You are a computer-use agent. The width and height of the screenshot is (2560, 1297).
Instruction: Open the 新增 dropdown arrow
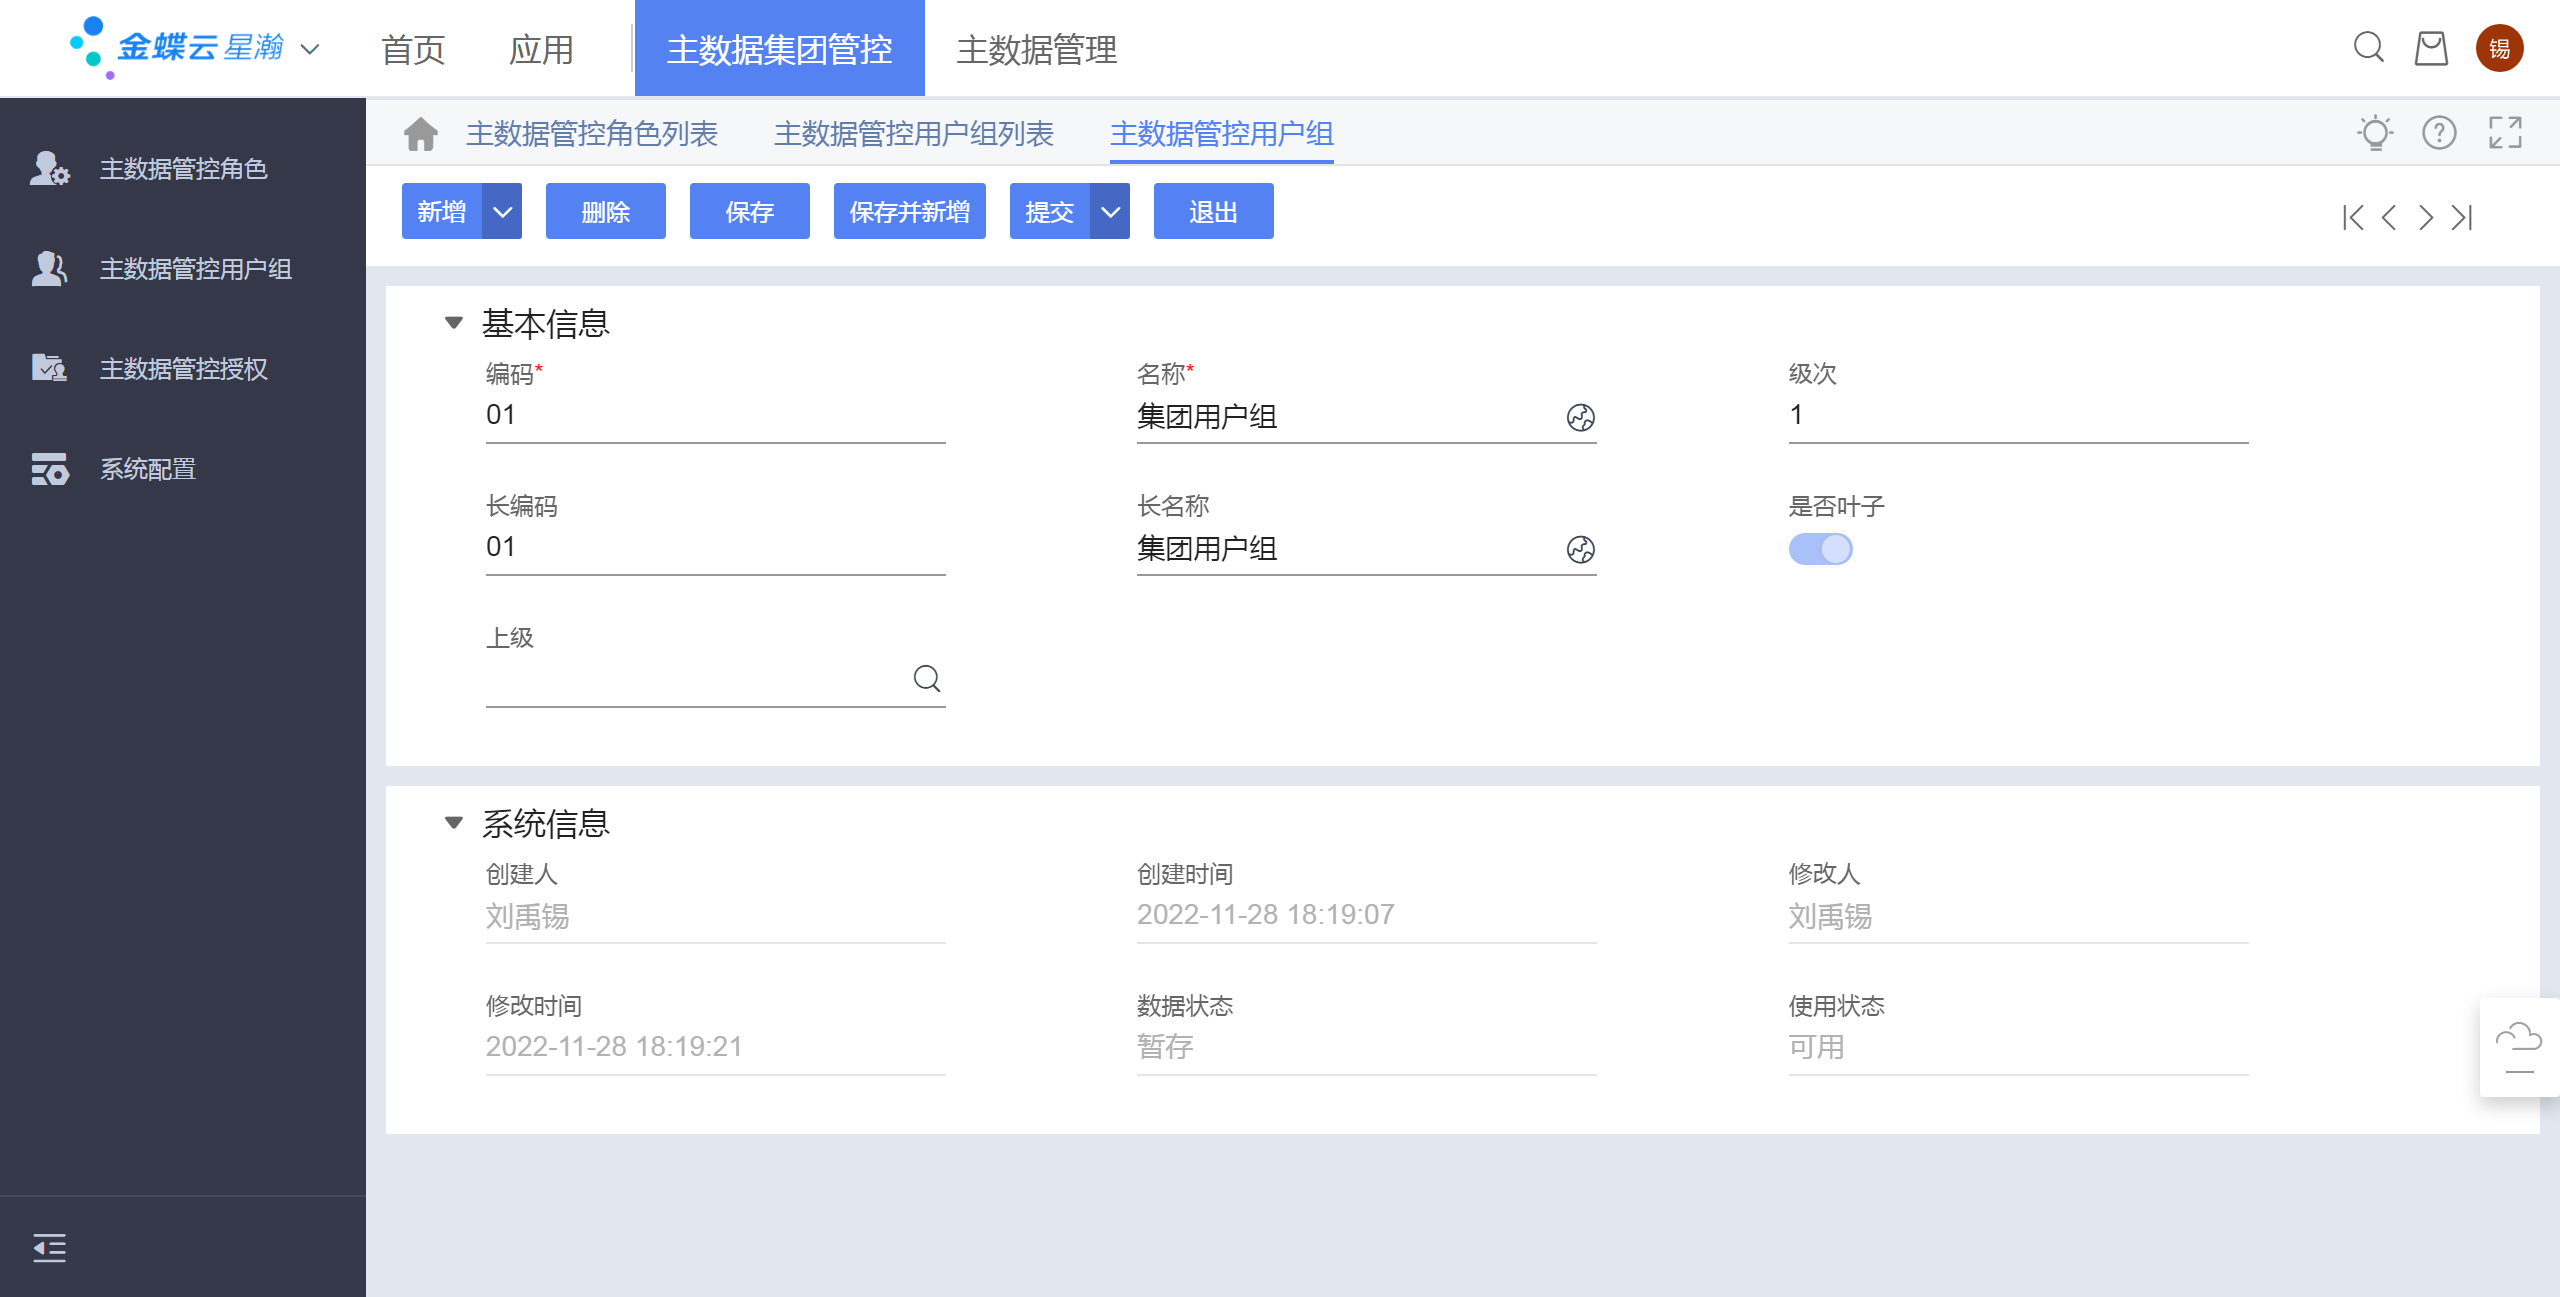tap(502, 211)
